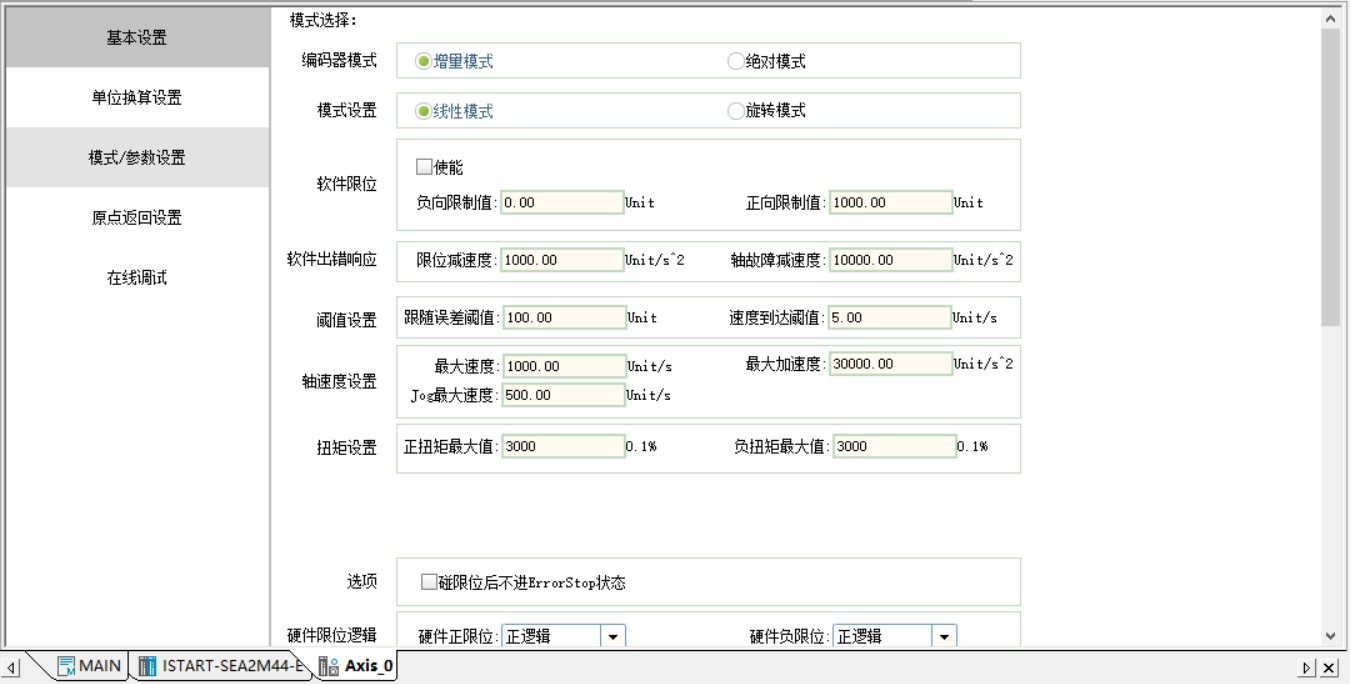The height and width of the screenshot is (684, 1350).
Task: Toggle 碰限位后不进ErrorStop状态 checkbox
Action: point(429,582)
